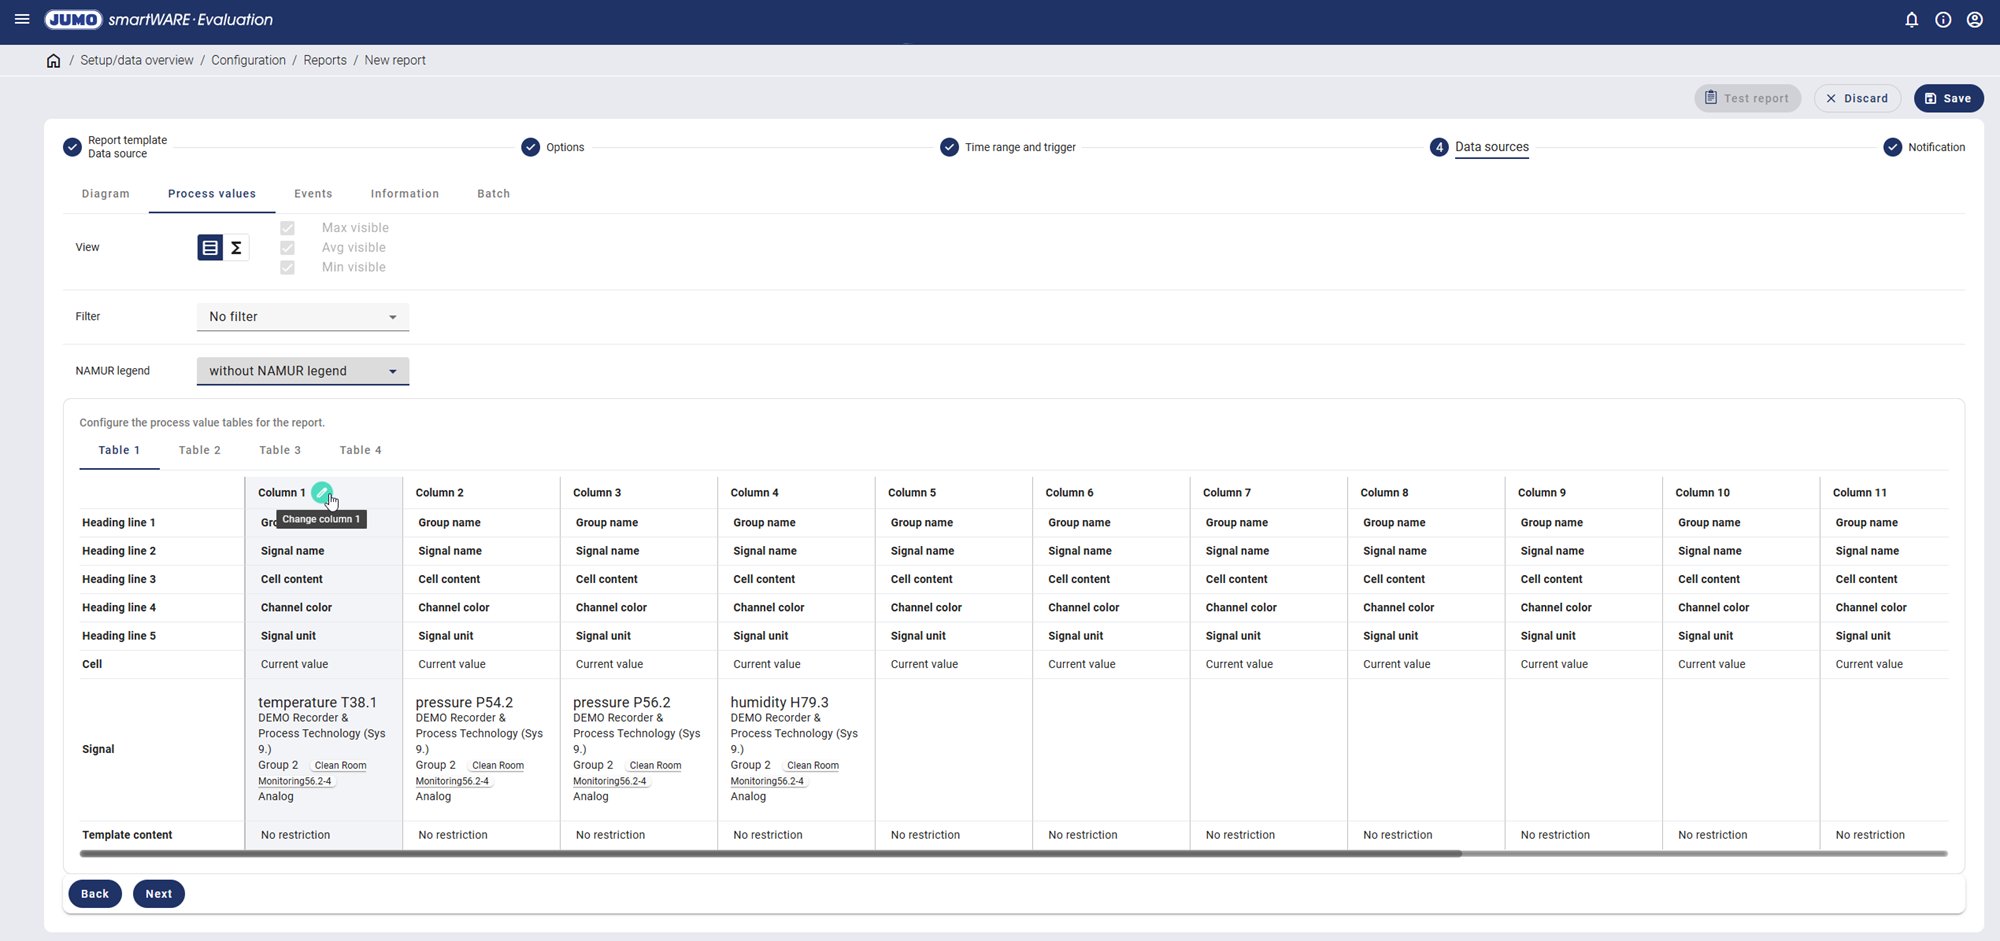The image size is (2000, 941).
Task: Jump to the Time range and trigger step
Action: tap(1019, 147)
